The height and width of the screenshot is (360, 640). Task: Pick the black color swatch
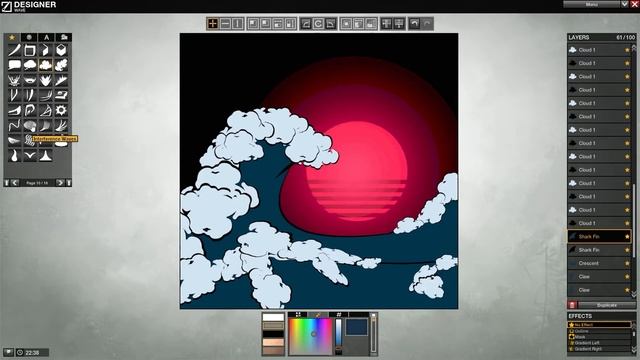273,334
